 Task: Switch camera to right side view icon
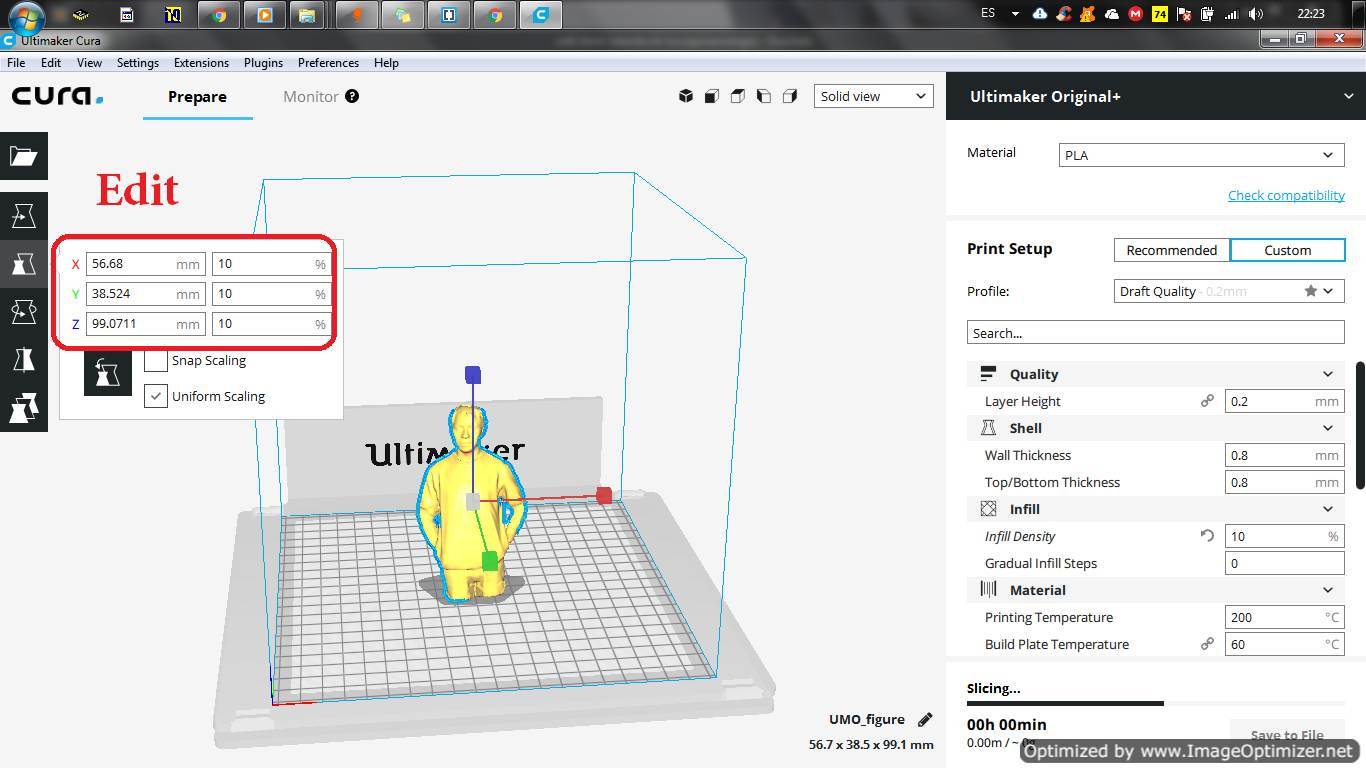(790, 96)
